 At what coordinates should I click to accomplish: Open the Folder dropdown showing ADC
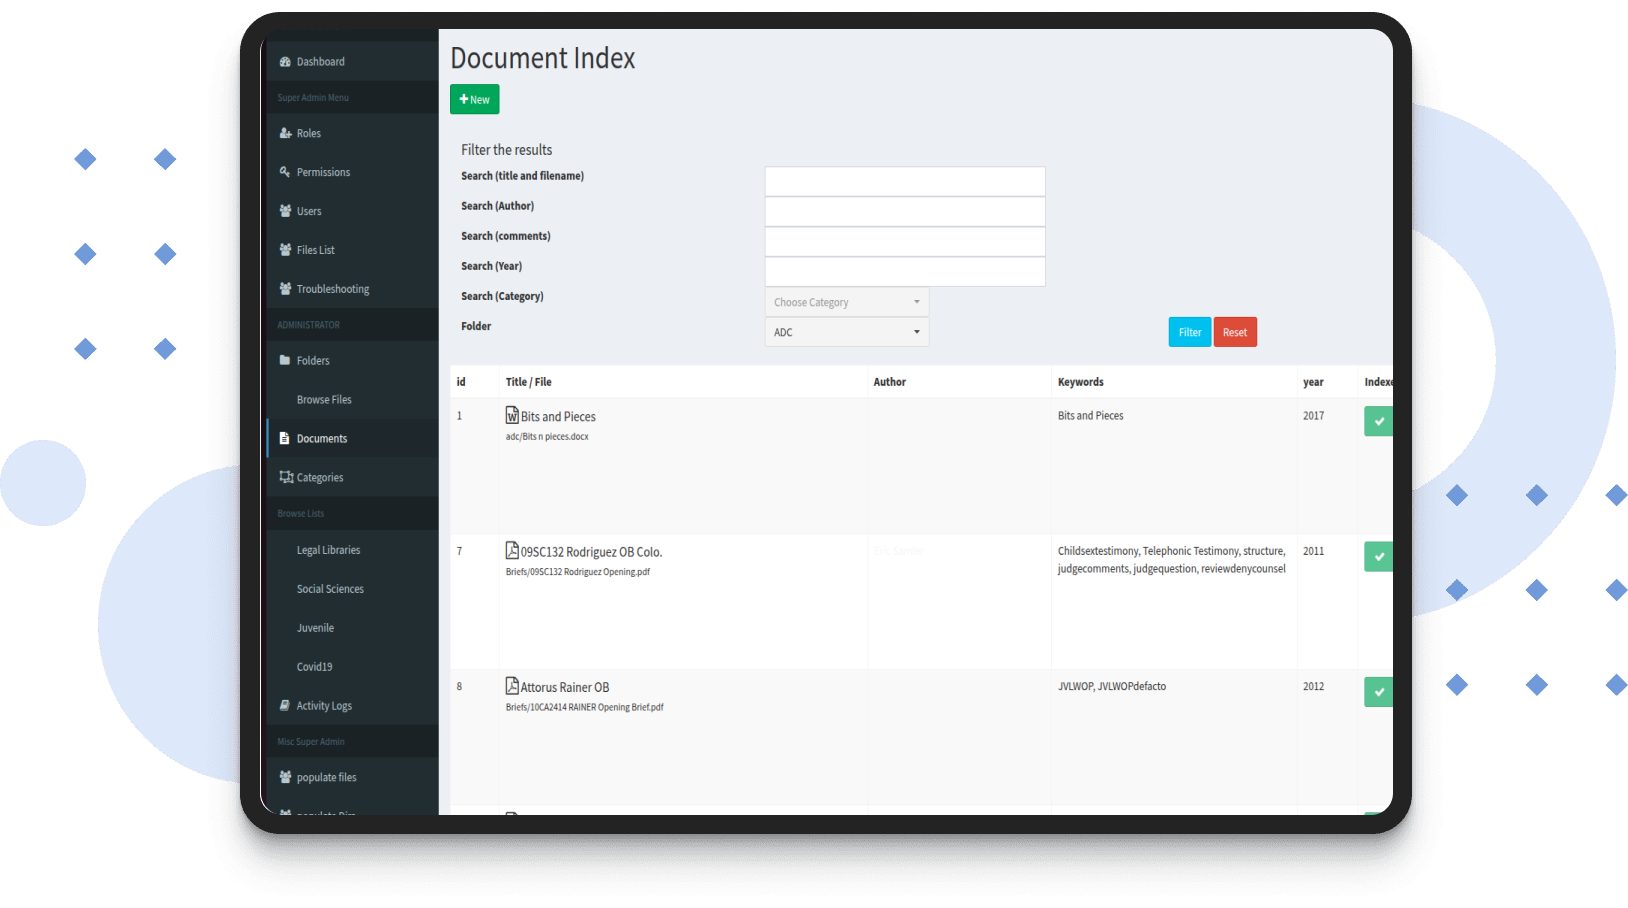pos(847,332)
